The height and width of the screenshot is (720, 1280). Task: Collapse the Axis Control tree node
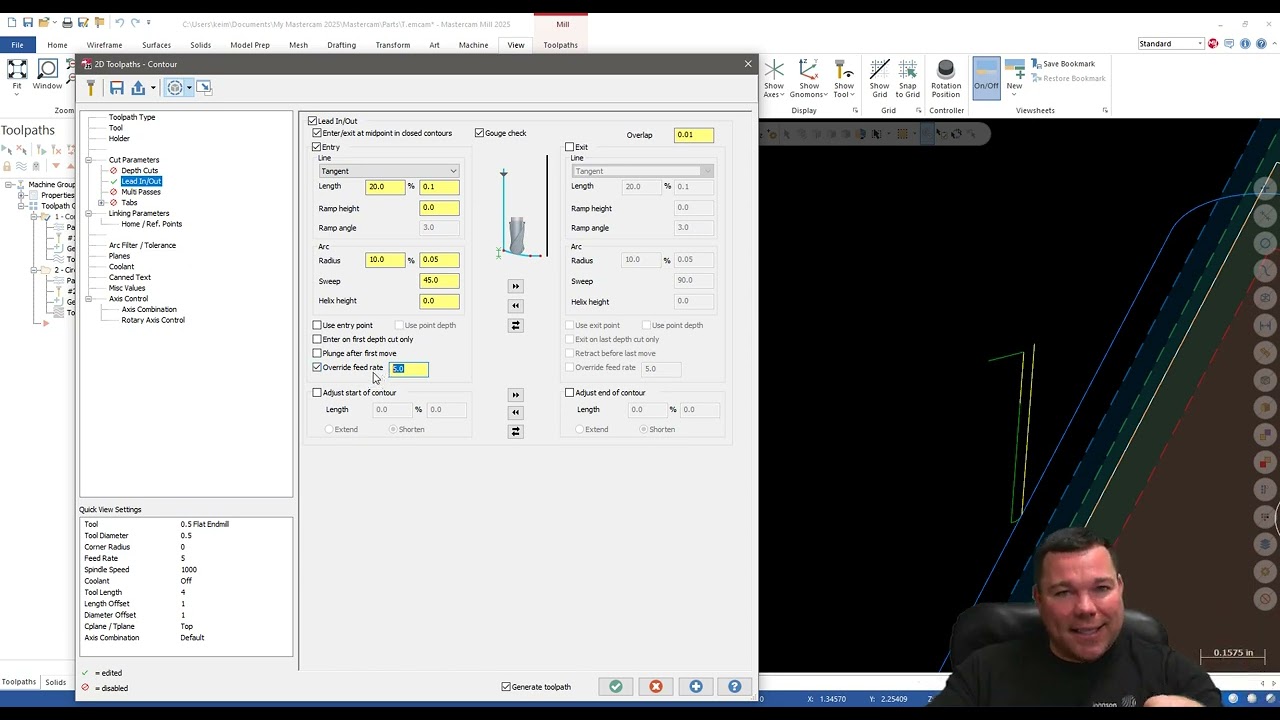pyautogui.click(x=89, y=299)
